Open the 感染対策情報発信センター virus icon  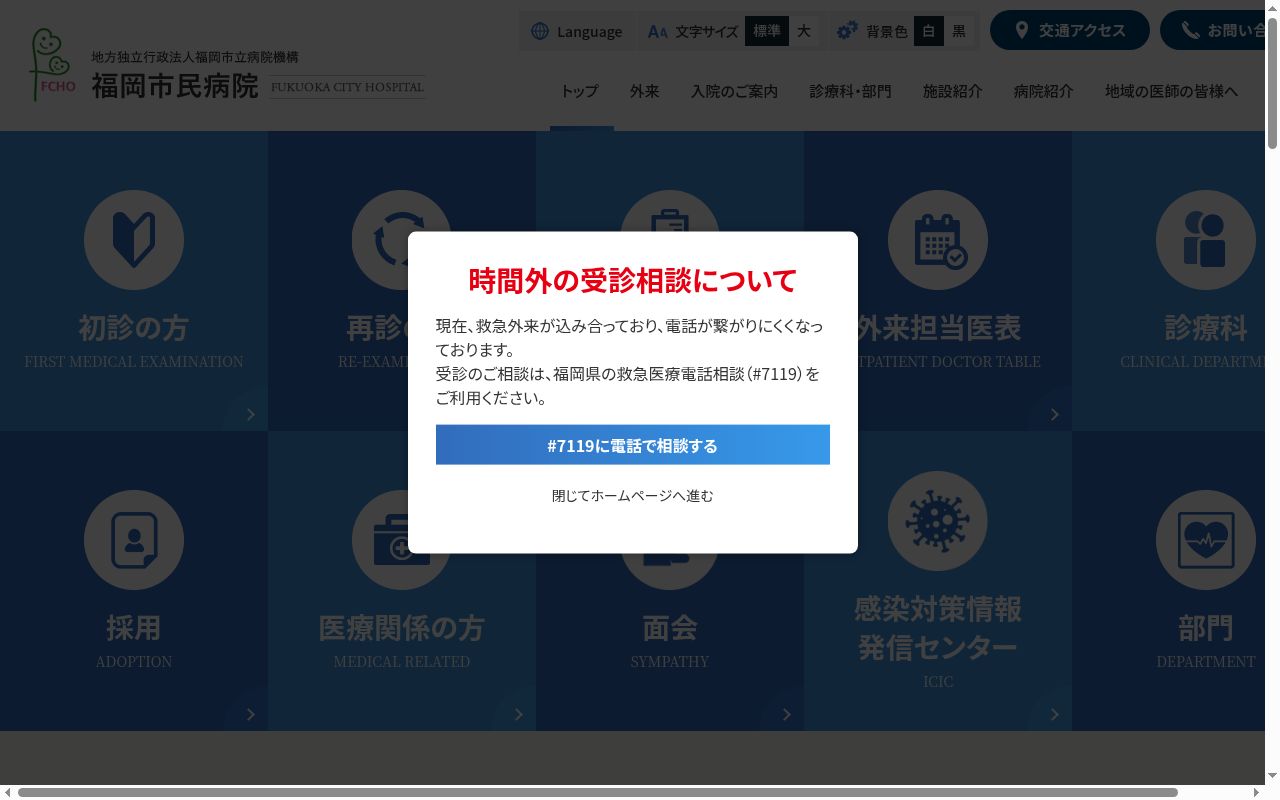click(x=938, y=521)
